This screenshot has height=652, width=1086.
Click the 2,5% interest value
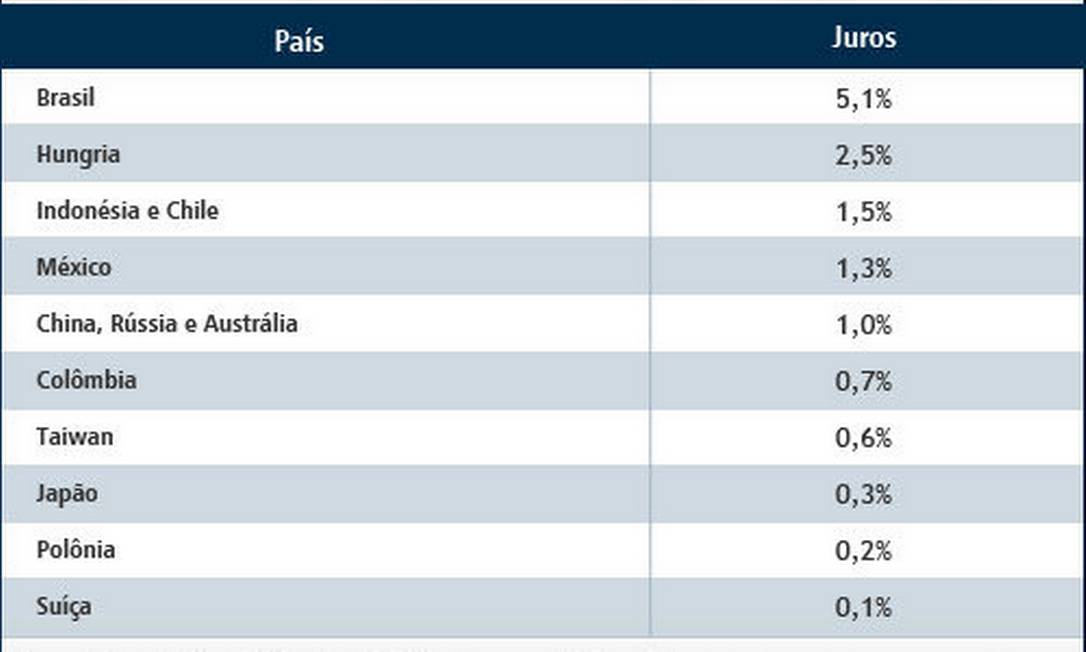point(864,156)
